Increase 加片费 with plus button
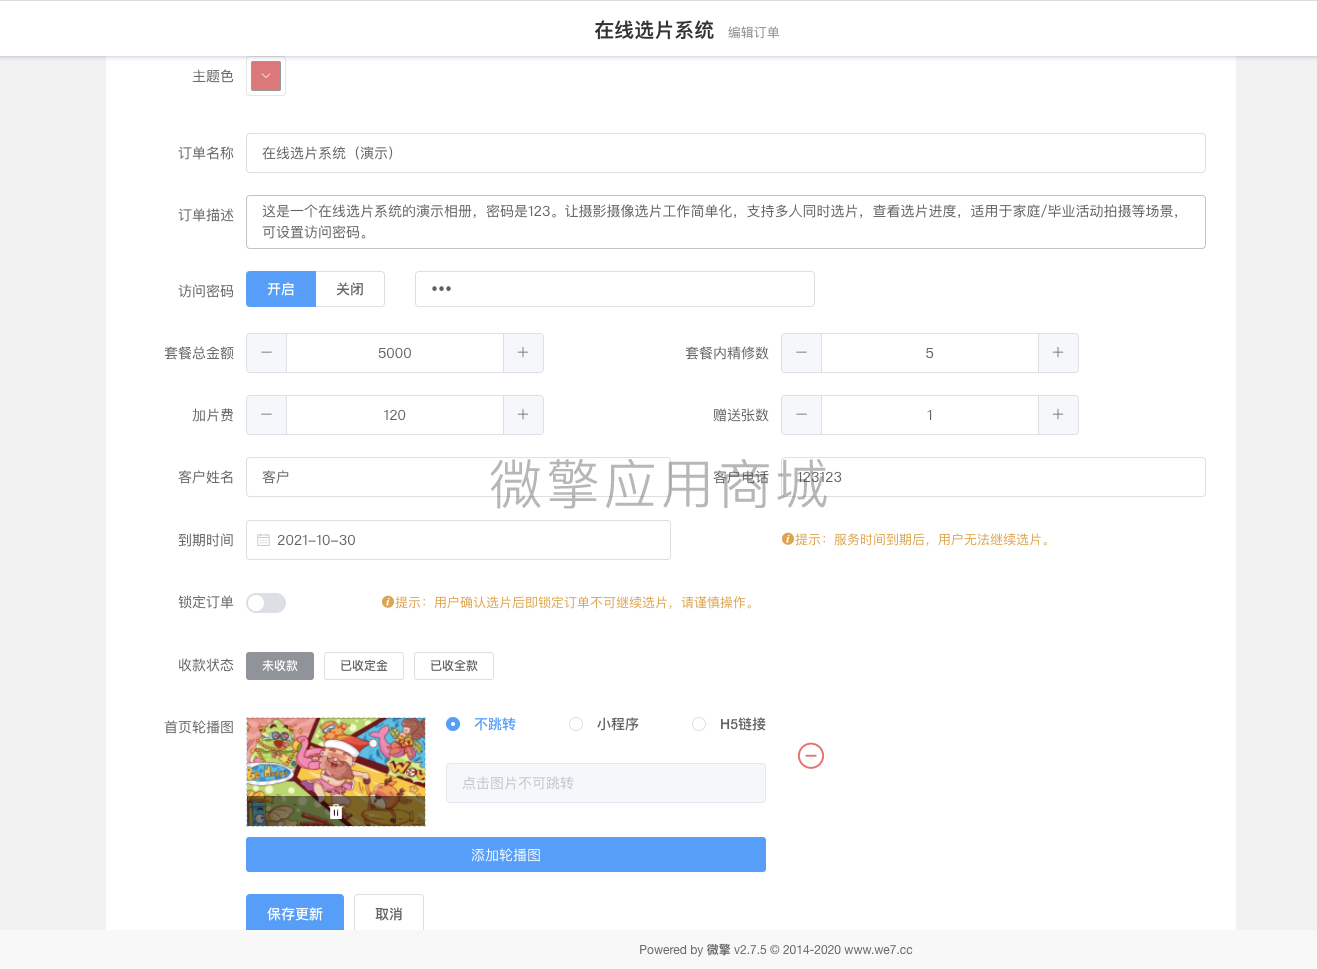1317x969 pixels. [x=523, y=415]
